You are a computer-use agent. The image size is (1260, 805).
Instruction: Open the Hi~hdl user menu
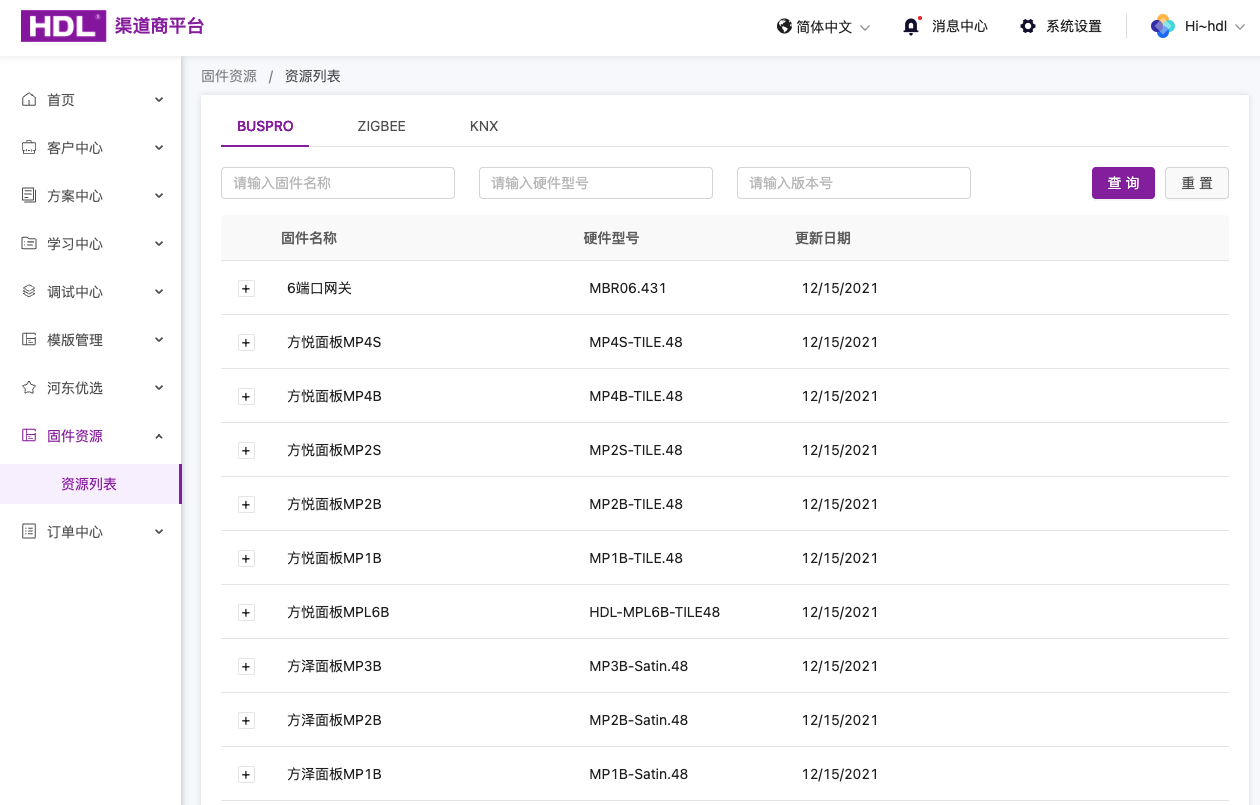[x=1198, y=27]
